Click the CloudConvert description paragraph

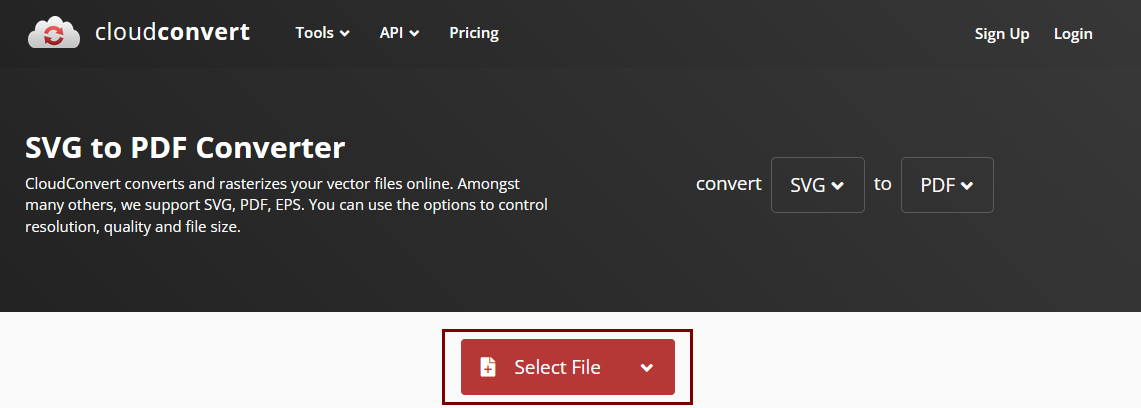pyautogui.click(x=286, y=205)
